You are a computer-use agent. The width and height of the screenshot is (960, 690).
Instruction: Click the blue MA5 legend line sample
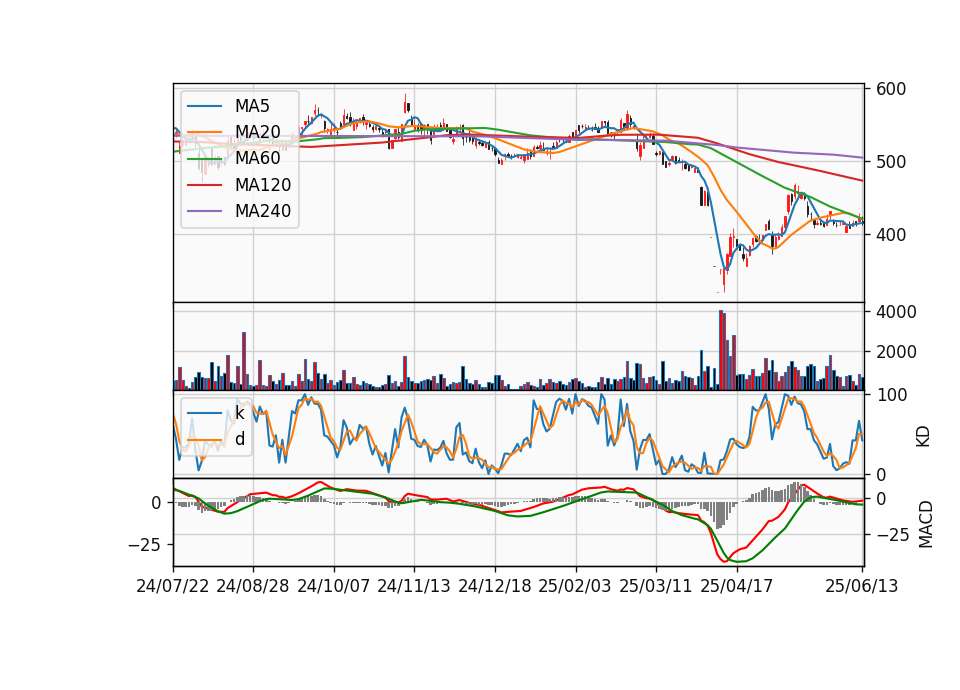coord(204,106)
